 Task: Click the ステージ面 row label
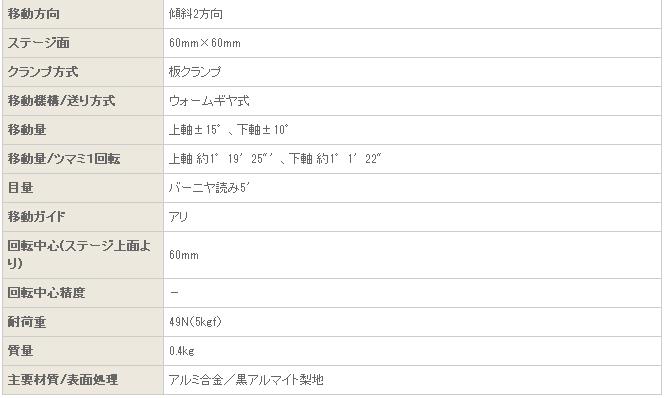pyautogui.click(x=39, y=43)
